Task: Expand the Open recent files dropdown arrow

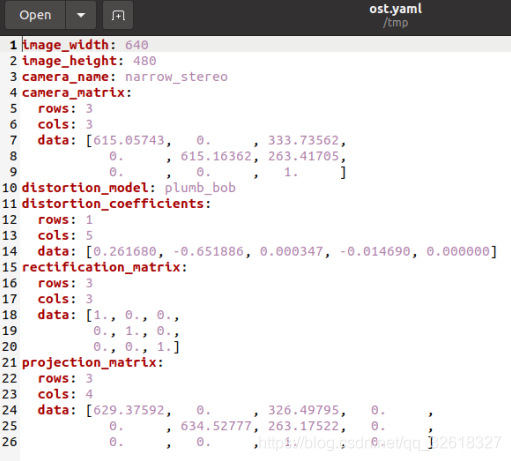Action: [x=81, y=15]
